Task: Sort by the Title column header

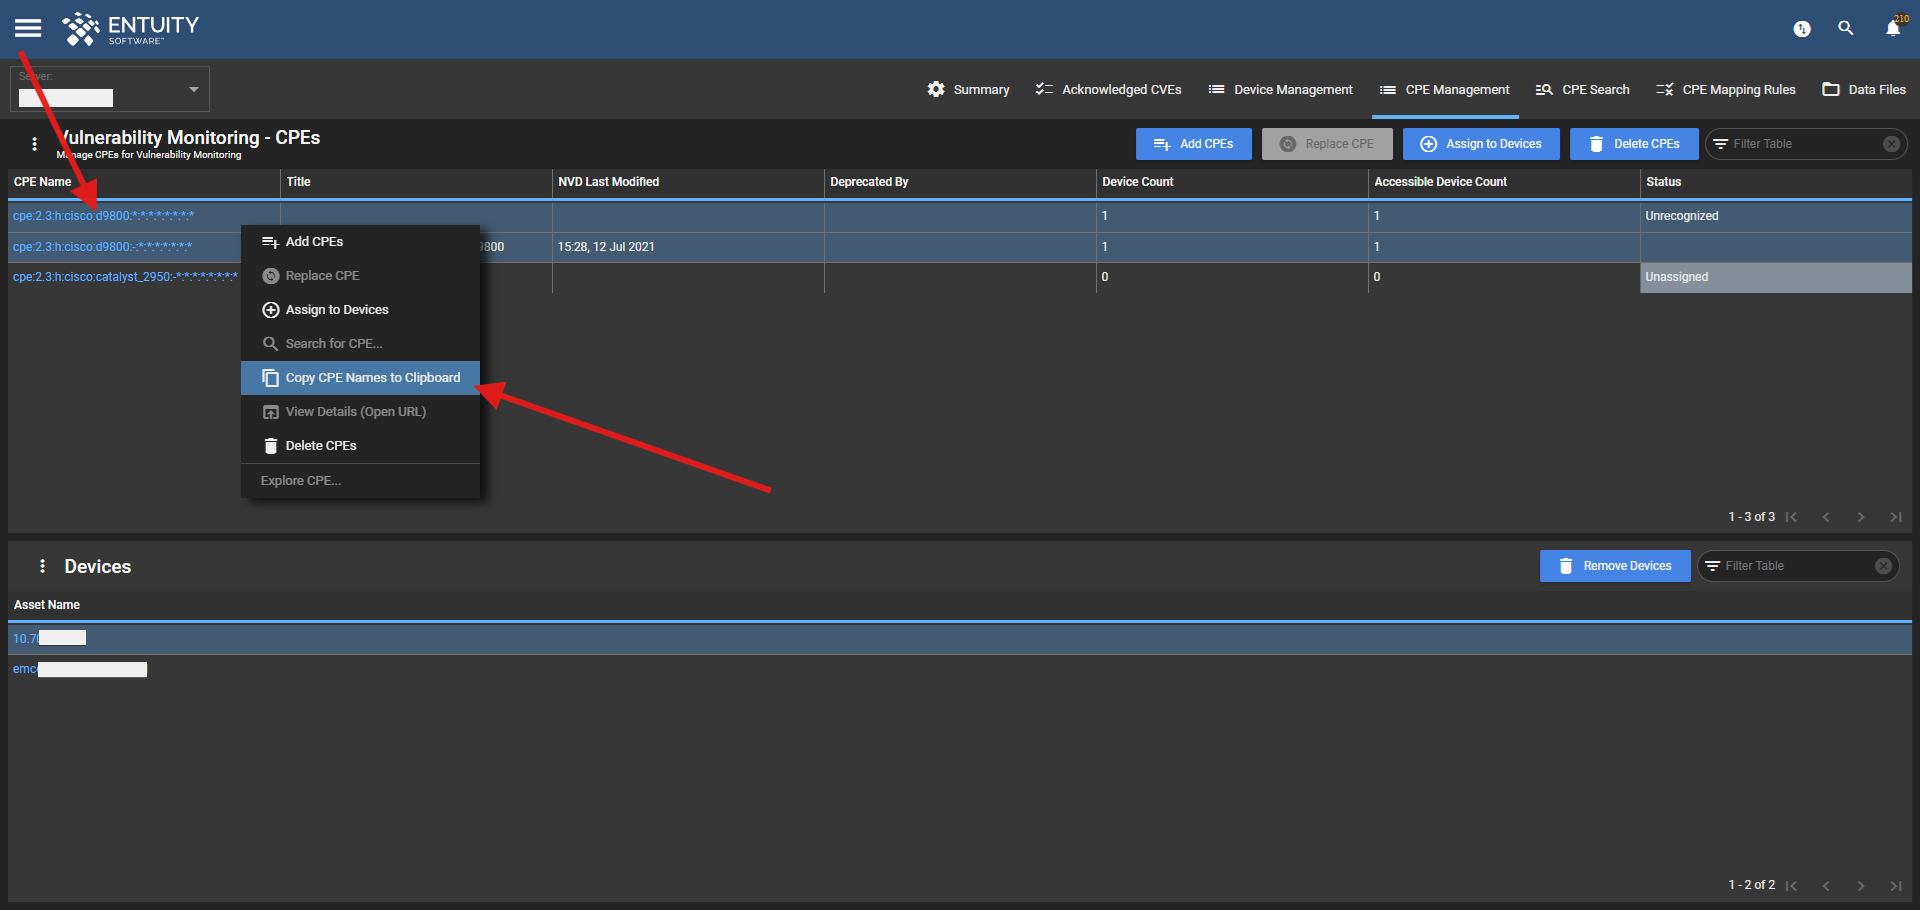Action: pyautogui.click(x=416, y=182)
